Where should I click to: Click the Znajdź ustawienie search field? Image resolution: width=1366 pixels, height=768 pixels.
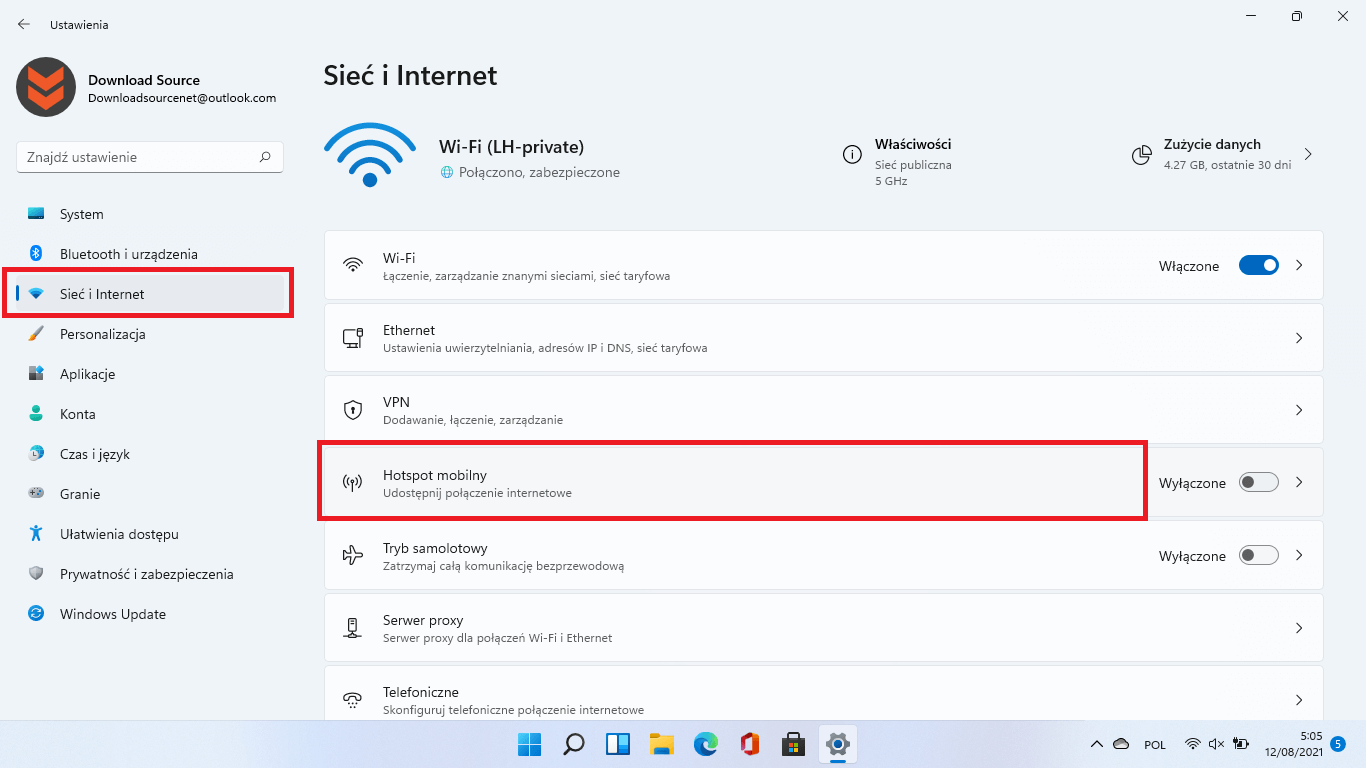coord(150,157)
